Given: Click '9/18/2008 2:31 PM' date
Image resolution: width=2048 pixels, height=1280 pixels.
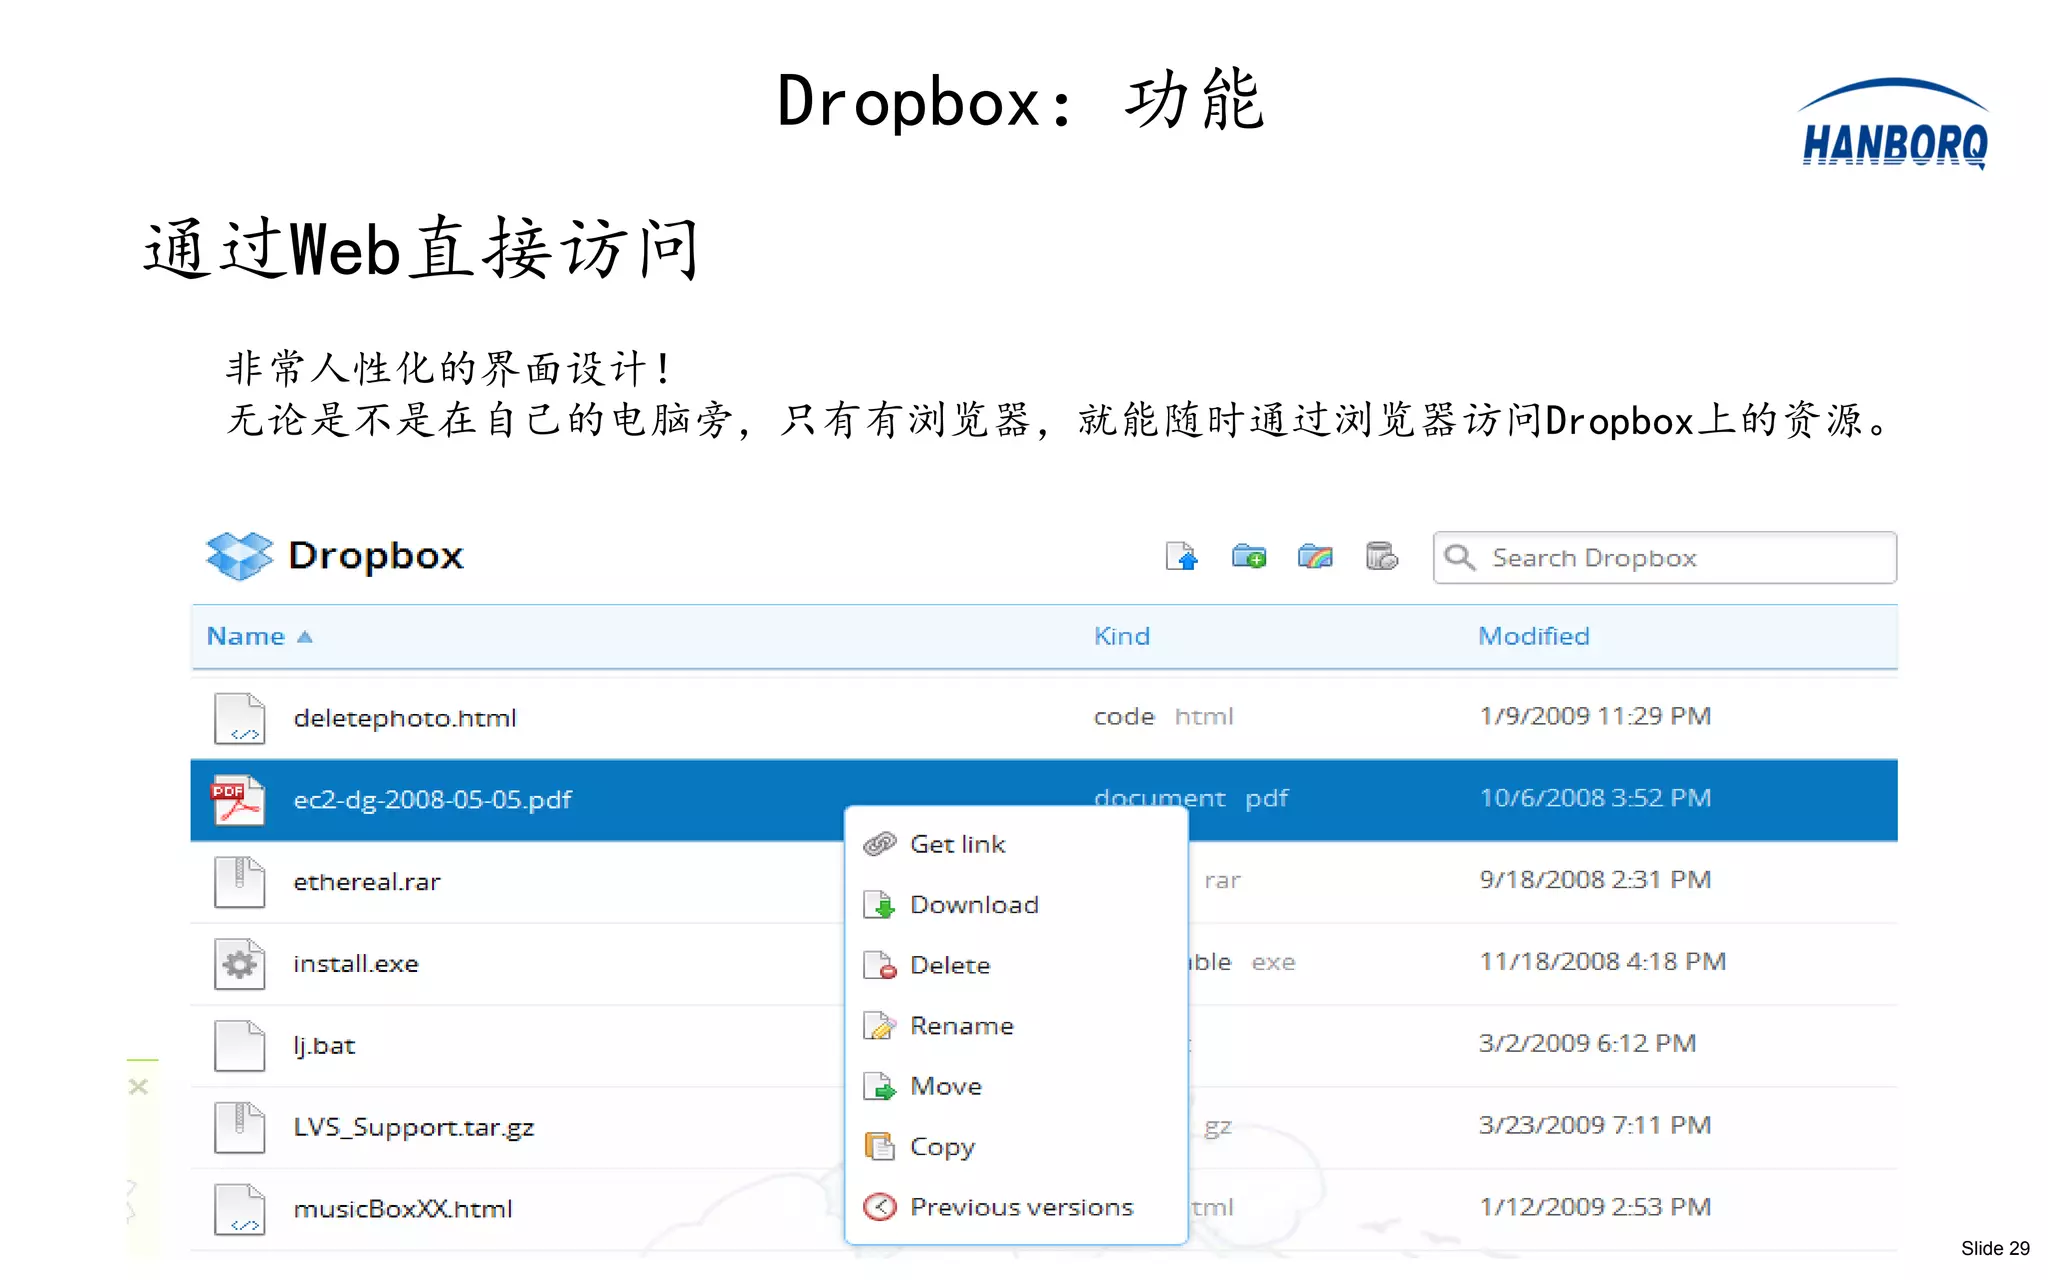Looking at the screenshot, I should [1595, 880].
